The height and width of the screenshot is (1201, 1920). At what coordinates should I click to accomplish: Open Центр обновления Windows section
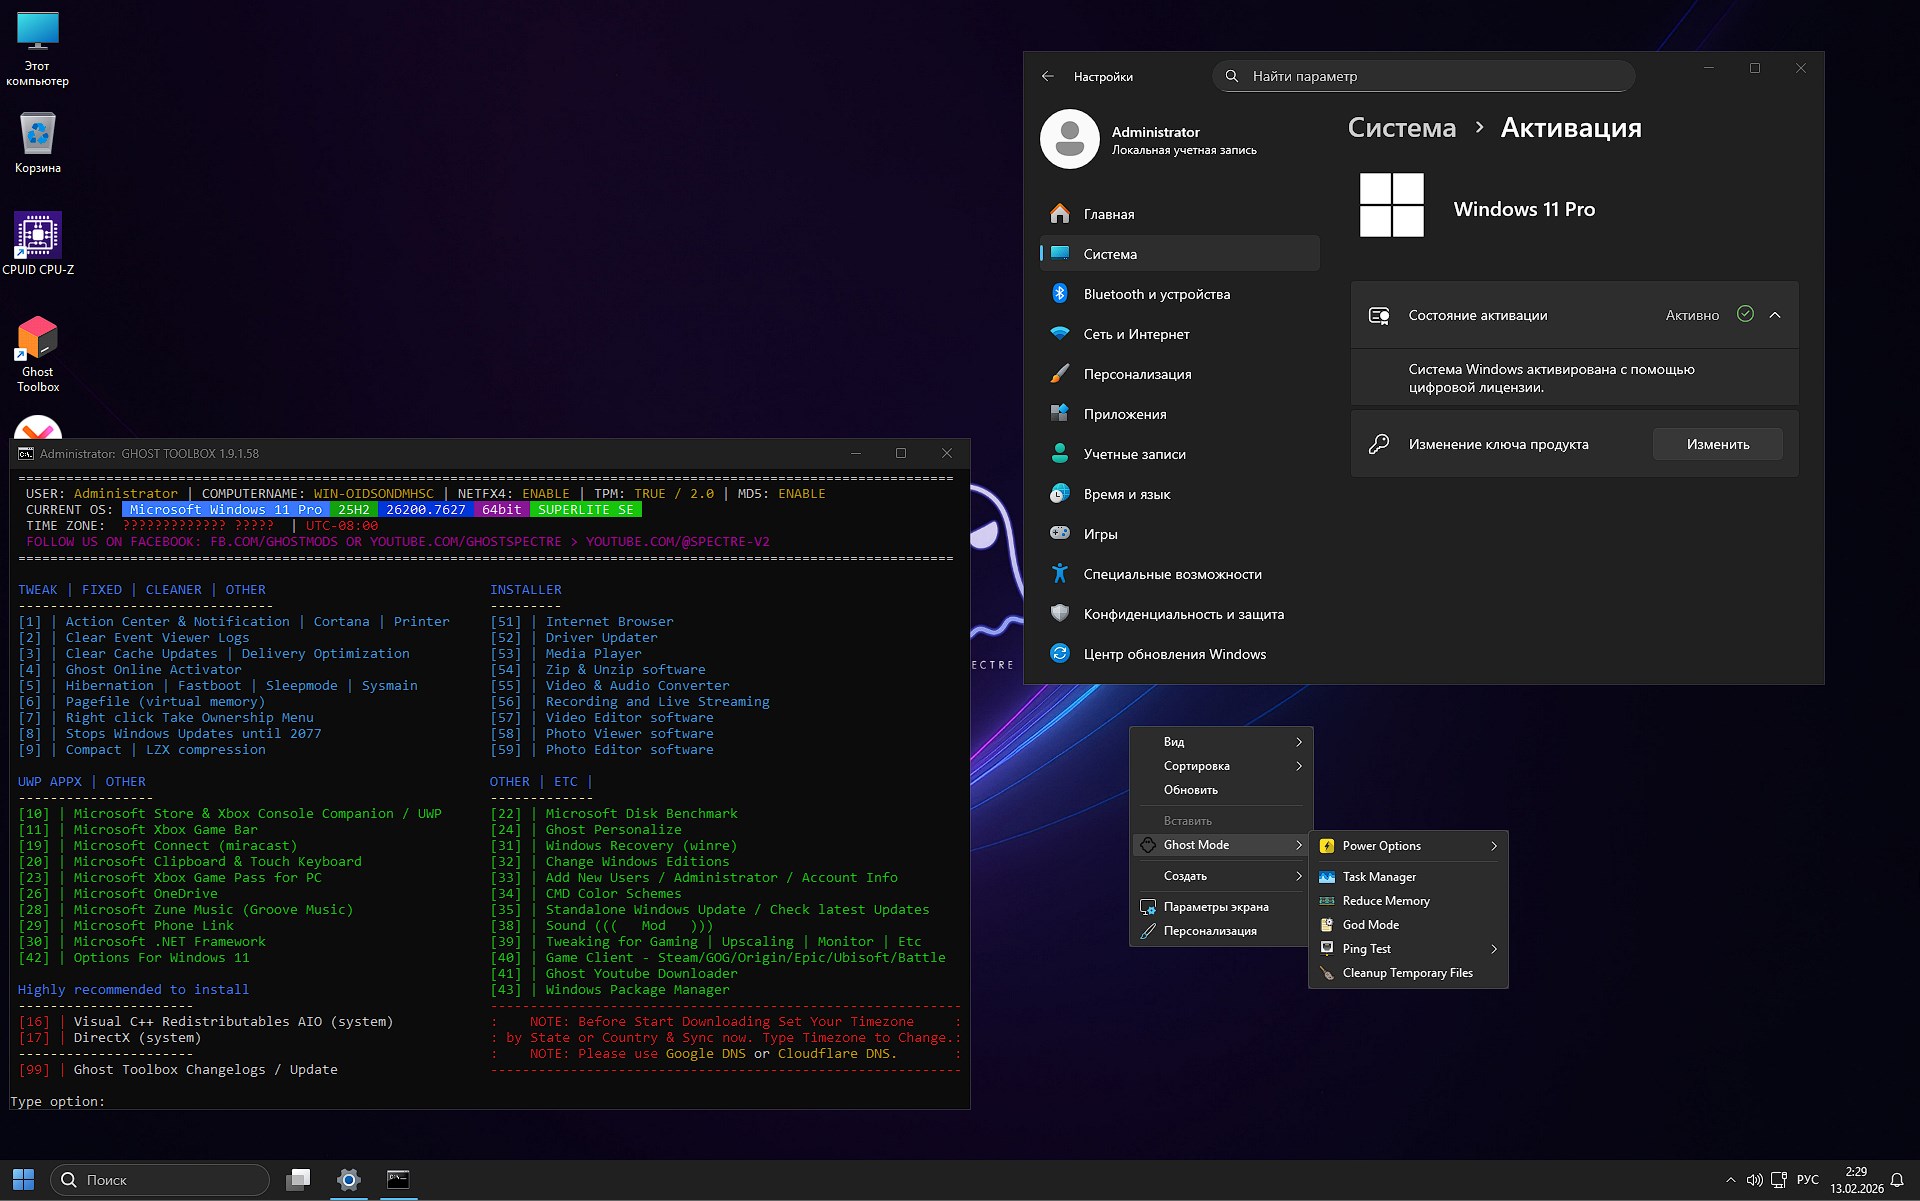(x=1173, y=653)
